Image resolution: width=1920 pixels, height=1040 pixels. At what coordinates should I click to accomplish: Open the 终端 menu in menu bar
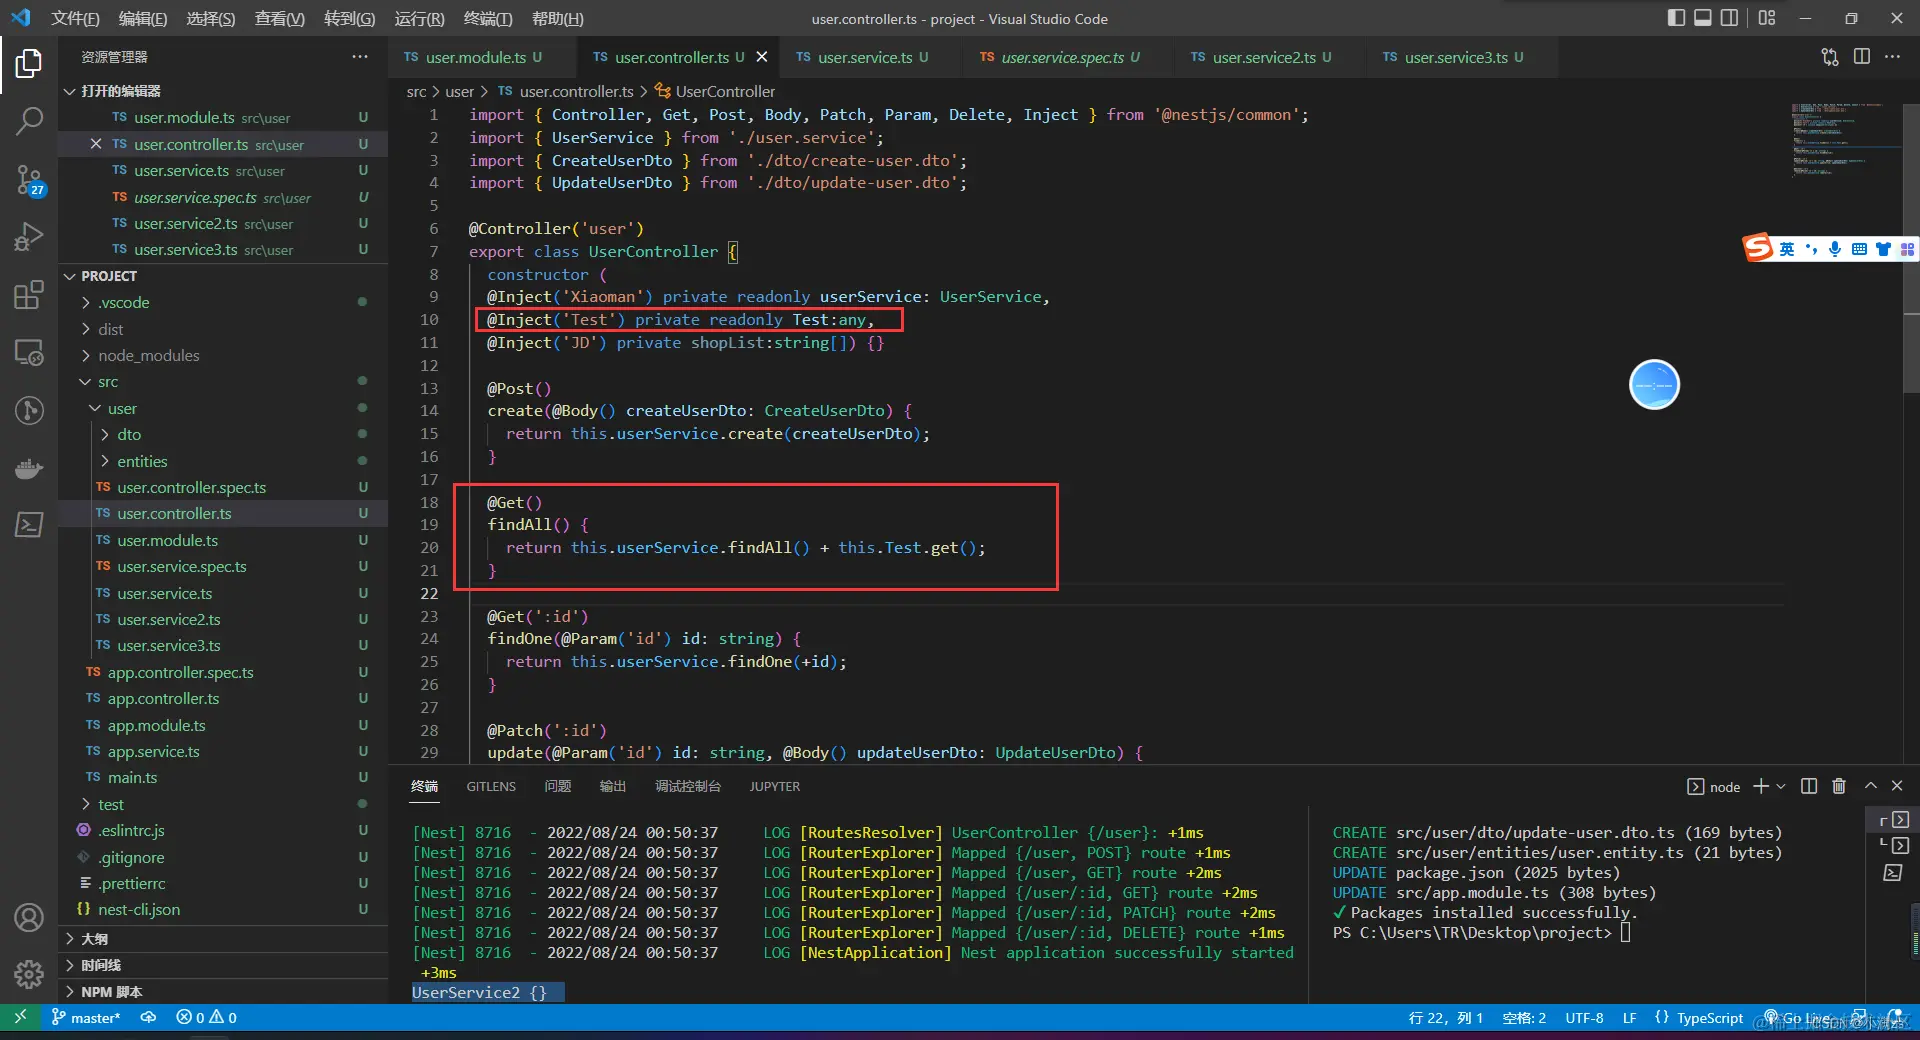click(x=487, y=18)
